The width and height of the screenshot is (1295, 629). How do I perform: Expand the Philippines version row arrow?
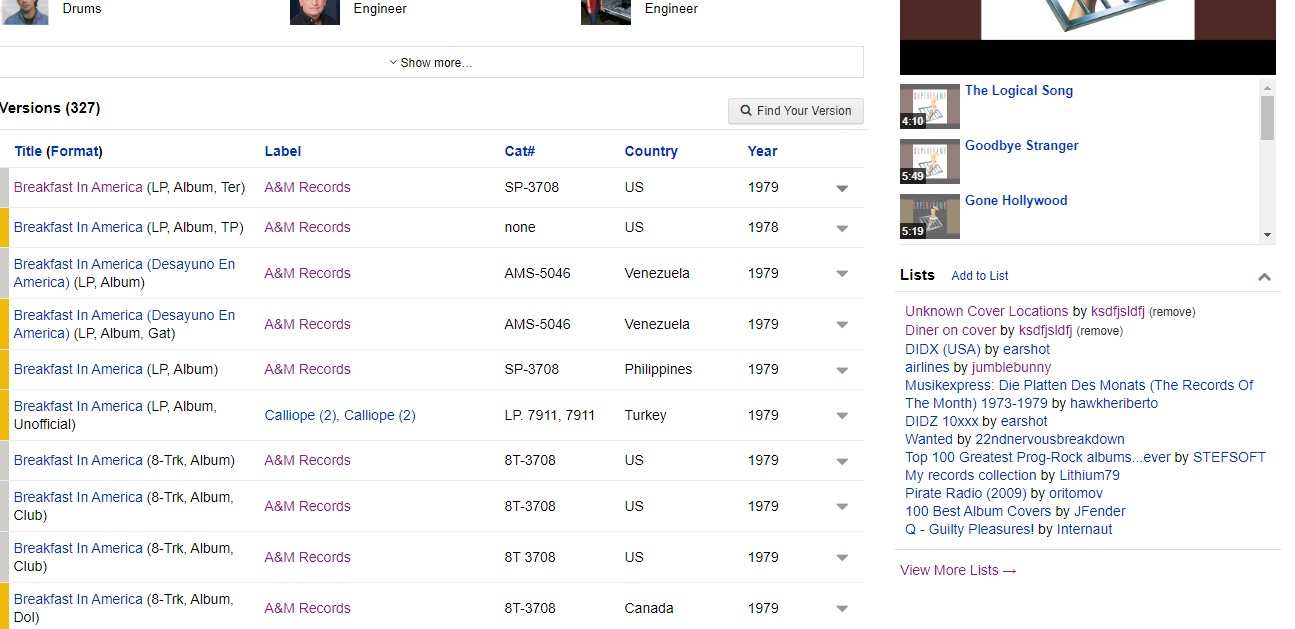click(842, 370)
